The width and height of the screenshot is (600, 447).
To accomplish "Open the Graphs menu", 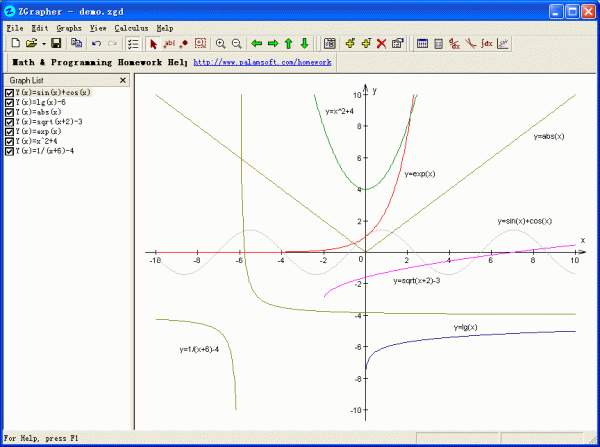I will [69, 28].
